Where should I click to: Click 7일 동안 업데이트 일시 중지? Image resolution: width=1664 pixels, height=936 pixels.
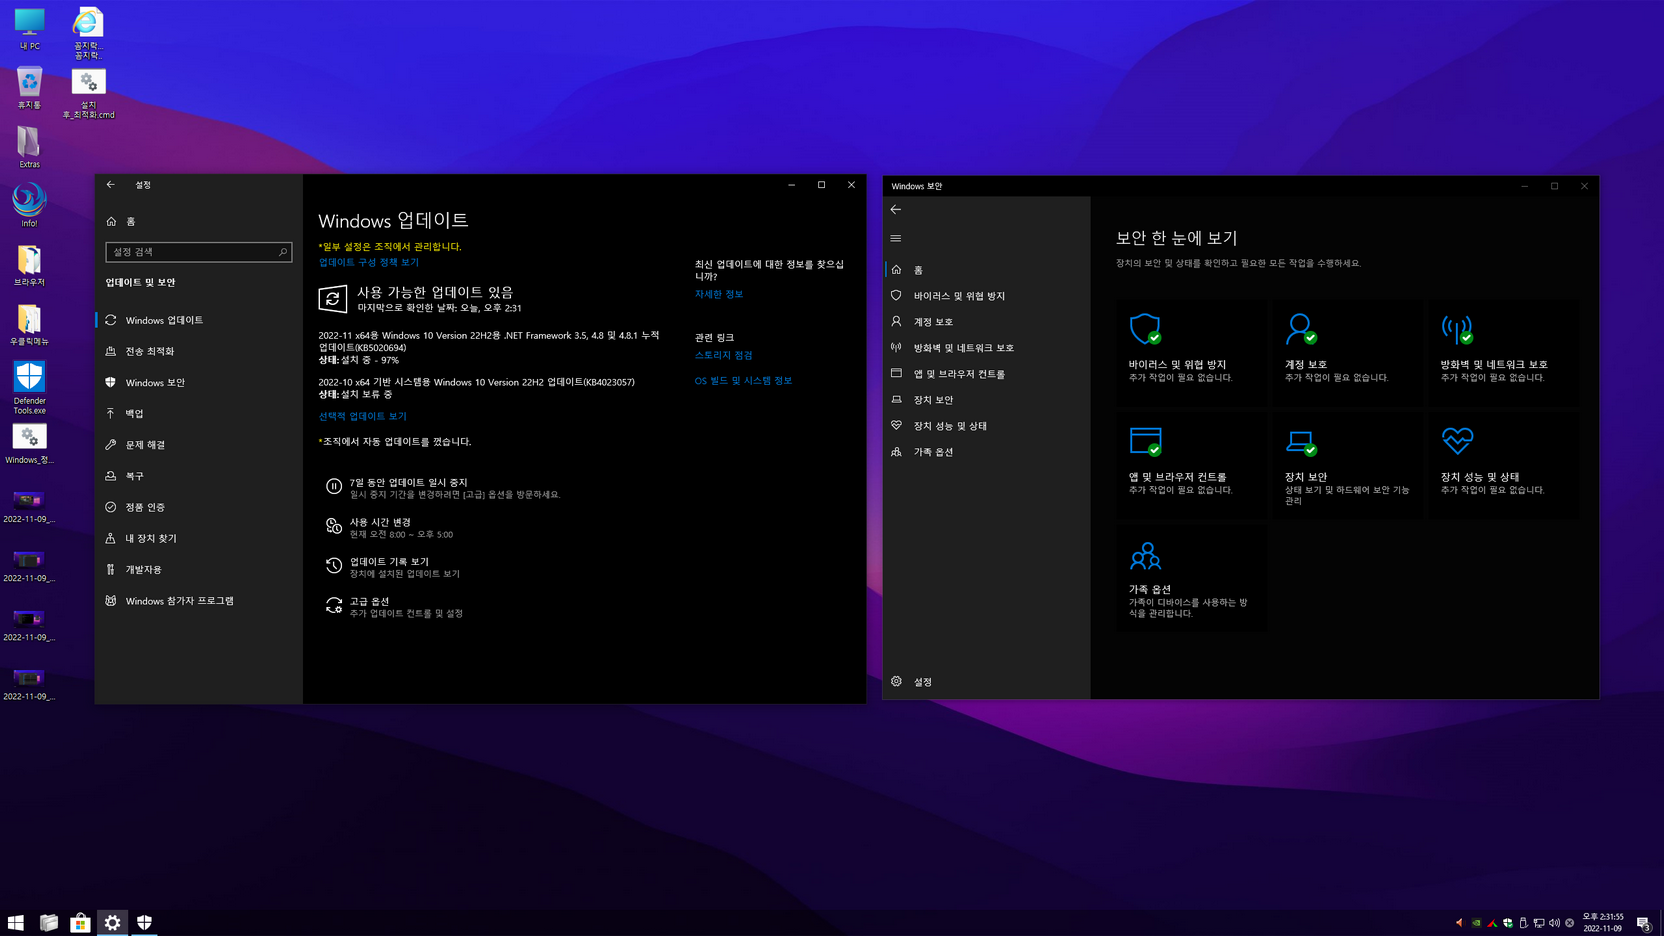click(444, 488)
